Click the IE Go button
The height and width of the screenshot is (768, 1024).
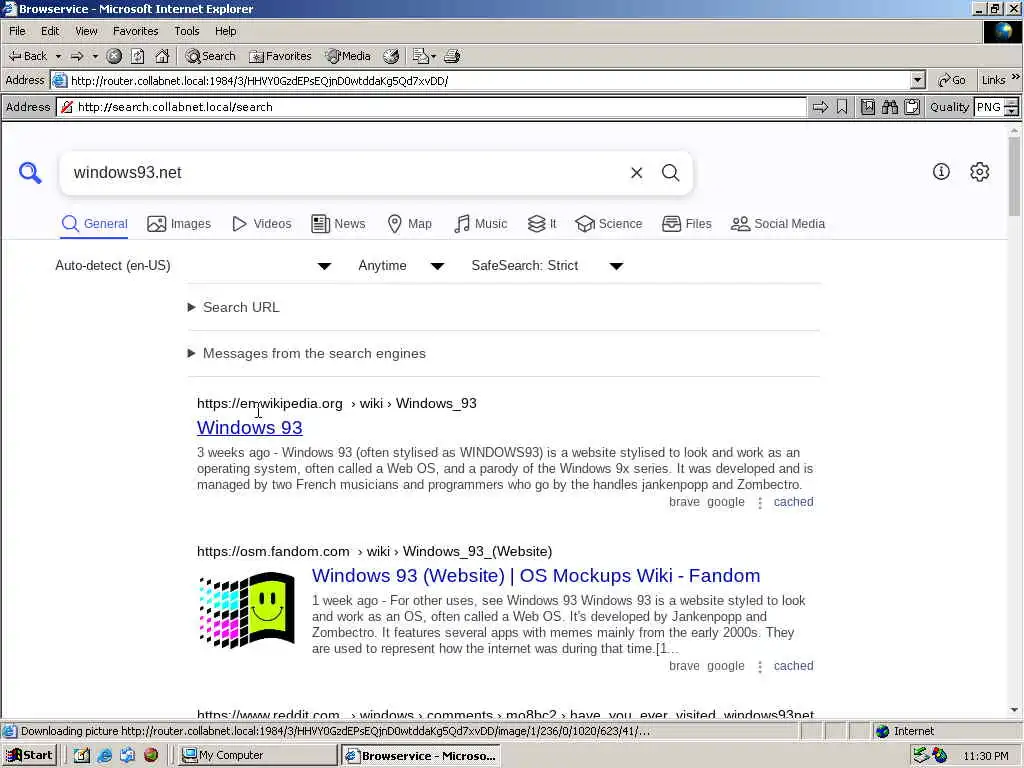pos(952,80)
